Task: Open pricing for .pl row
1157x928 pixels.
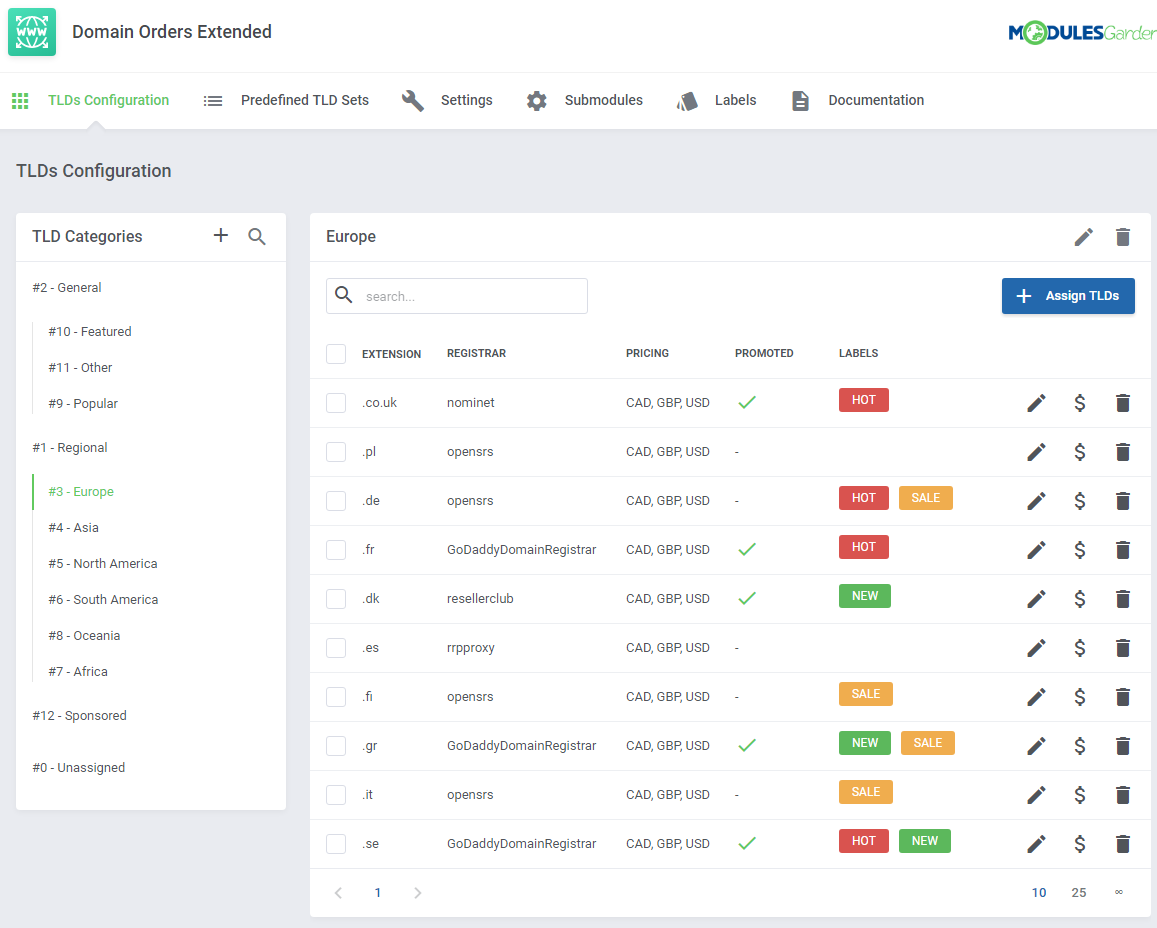Action: [1080, 451]
